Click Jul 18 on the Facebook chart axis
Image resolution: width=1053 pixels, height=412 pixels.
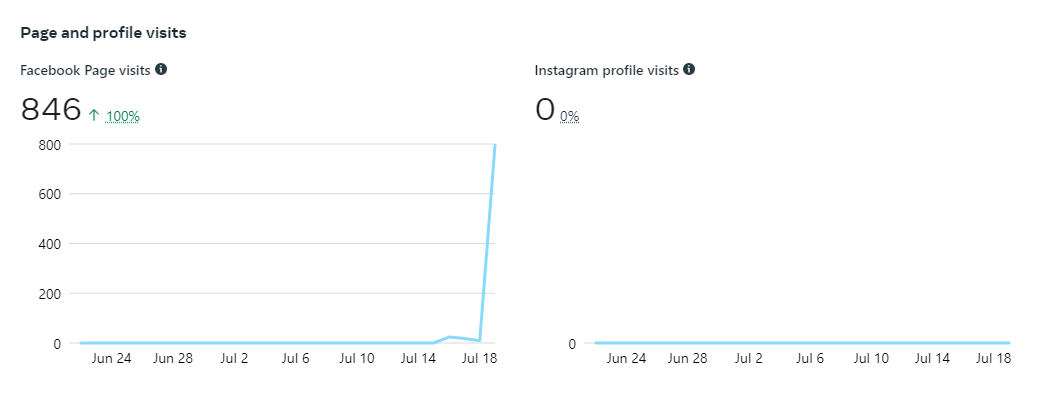point(480,358)
